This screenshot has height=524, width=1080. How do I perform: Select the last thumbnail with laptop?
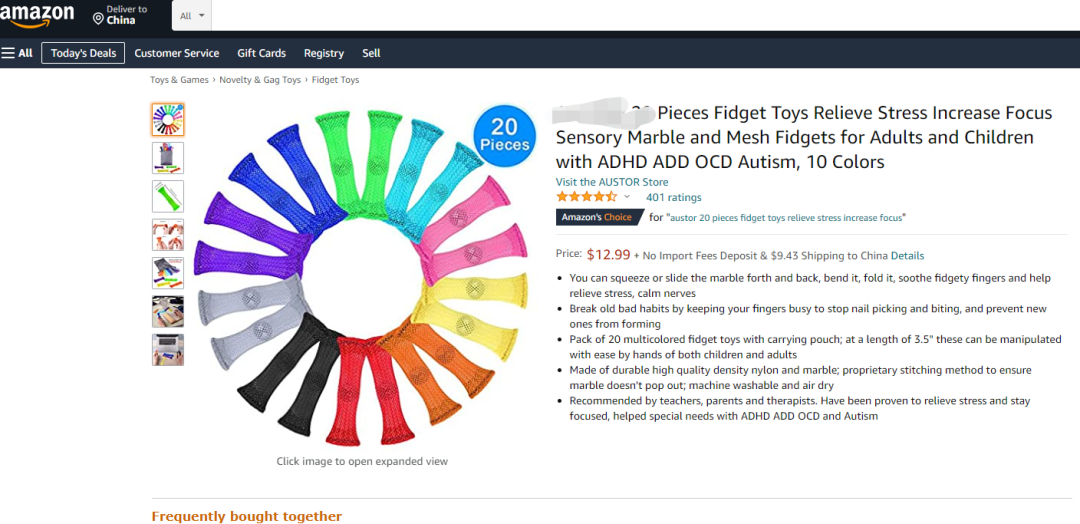[x=168, y=350]
